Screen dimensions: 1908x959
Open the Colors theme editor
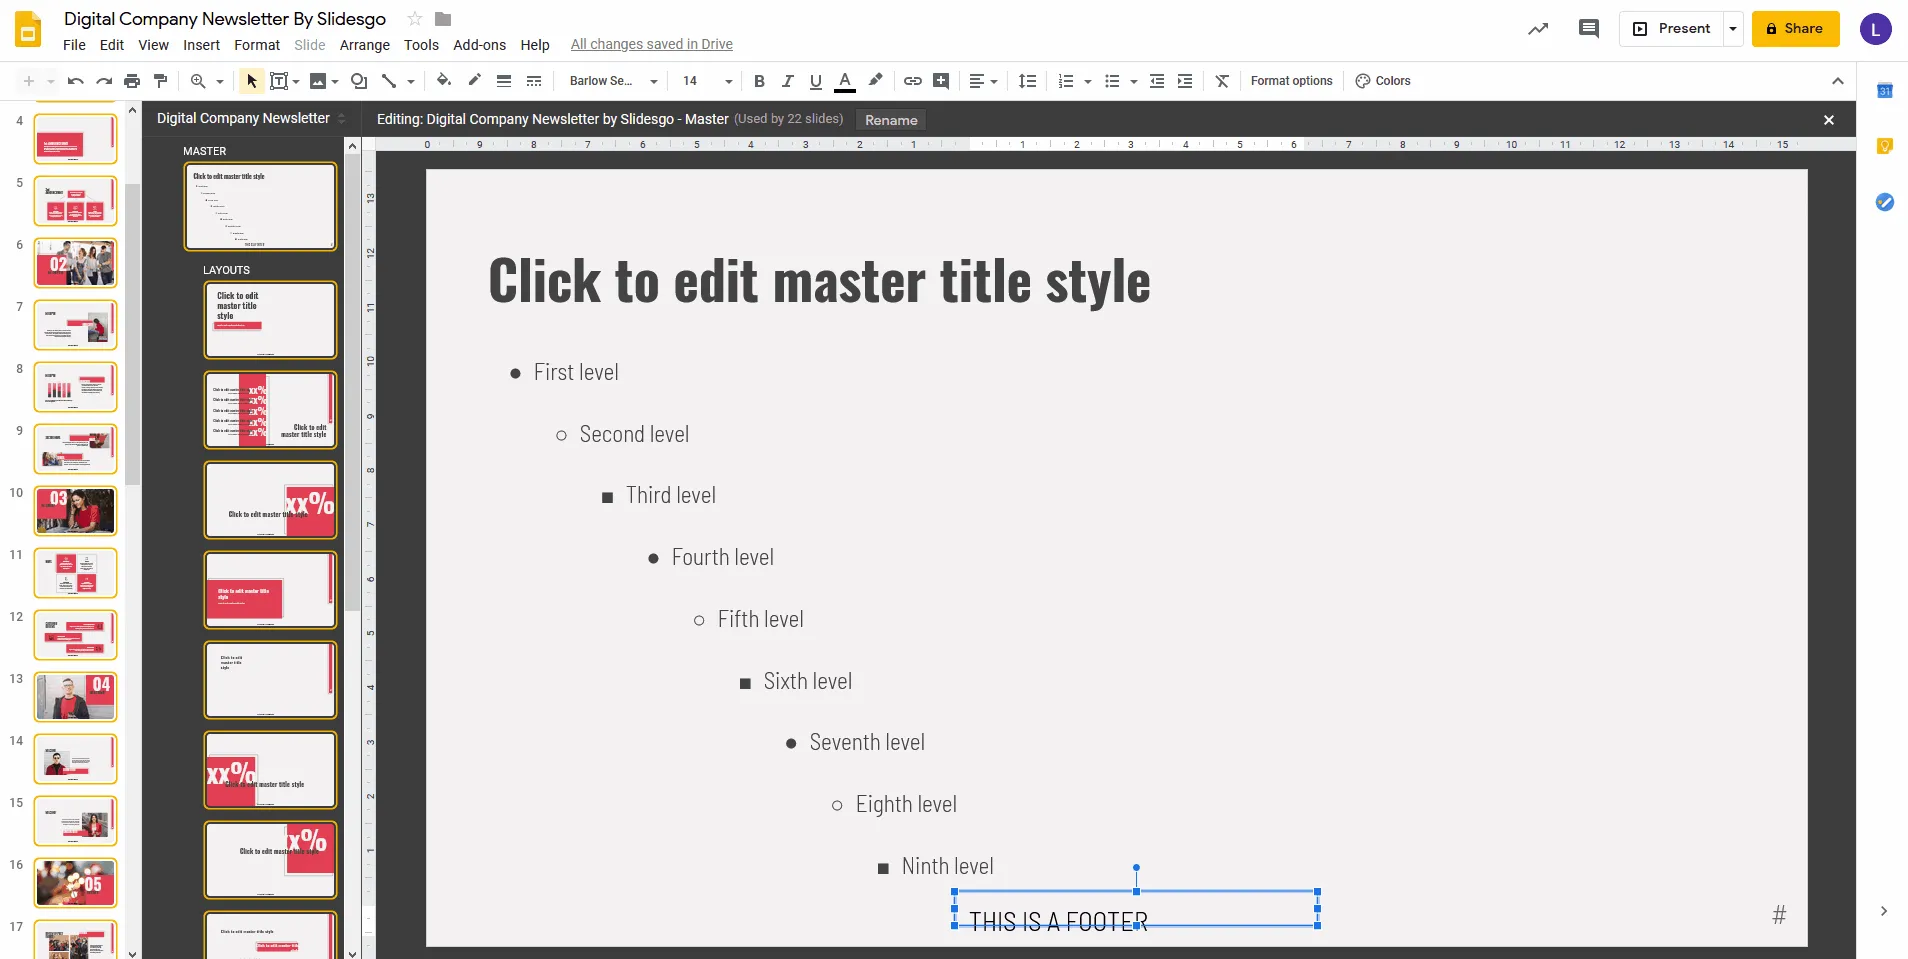click(1384, 81)
